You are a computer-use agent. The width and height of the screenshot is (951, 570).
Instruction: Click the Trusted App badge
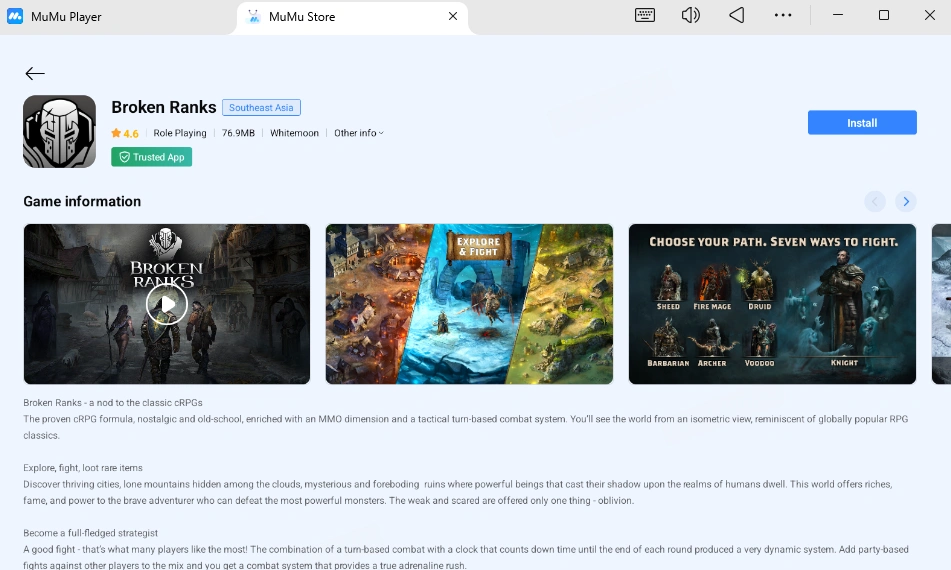point(152,157)
